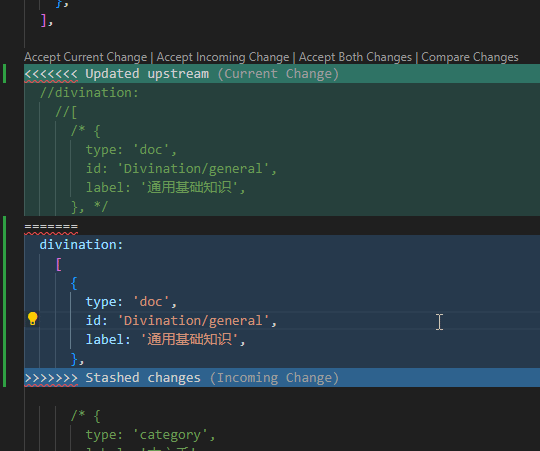Click the Updated upstream conflict header line
Image resolution: width=540 pixels, height=451 pixels.
coord(282,74)
